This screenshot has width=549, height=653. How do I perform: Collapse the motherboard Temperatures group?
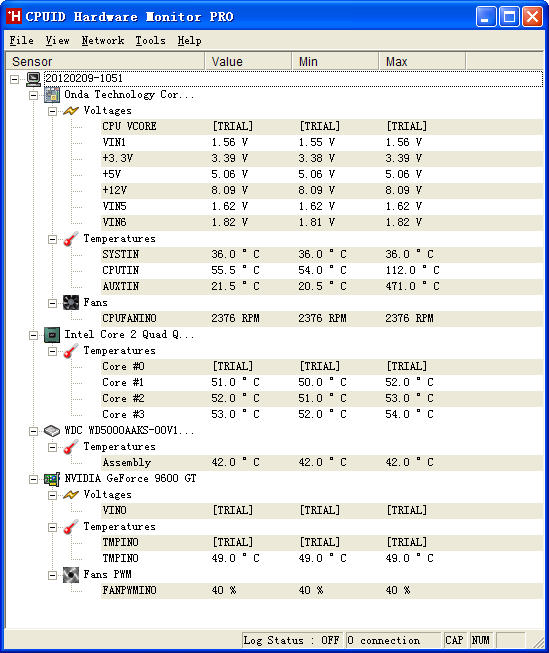coord(52,239)
